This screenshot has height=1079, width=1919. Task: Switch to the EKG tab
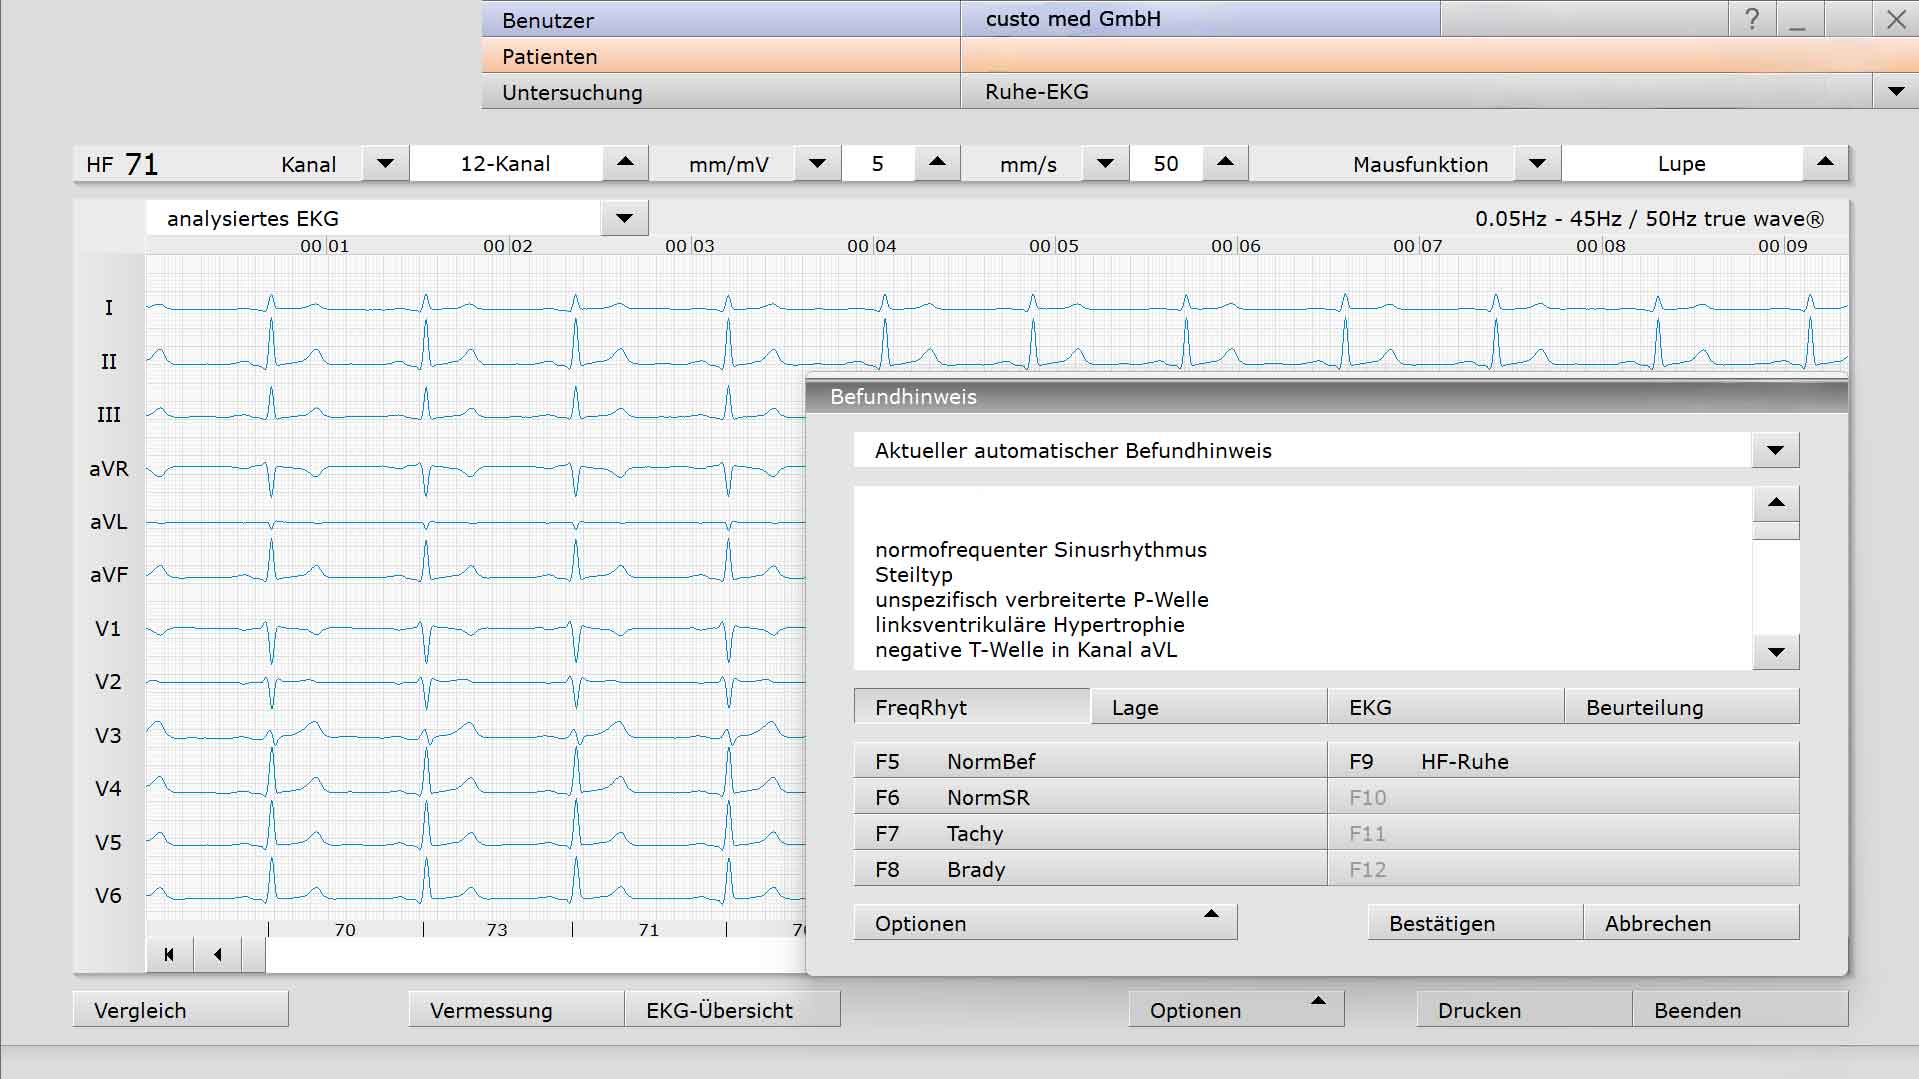tap(1445, 707)
